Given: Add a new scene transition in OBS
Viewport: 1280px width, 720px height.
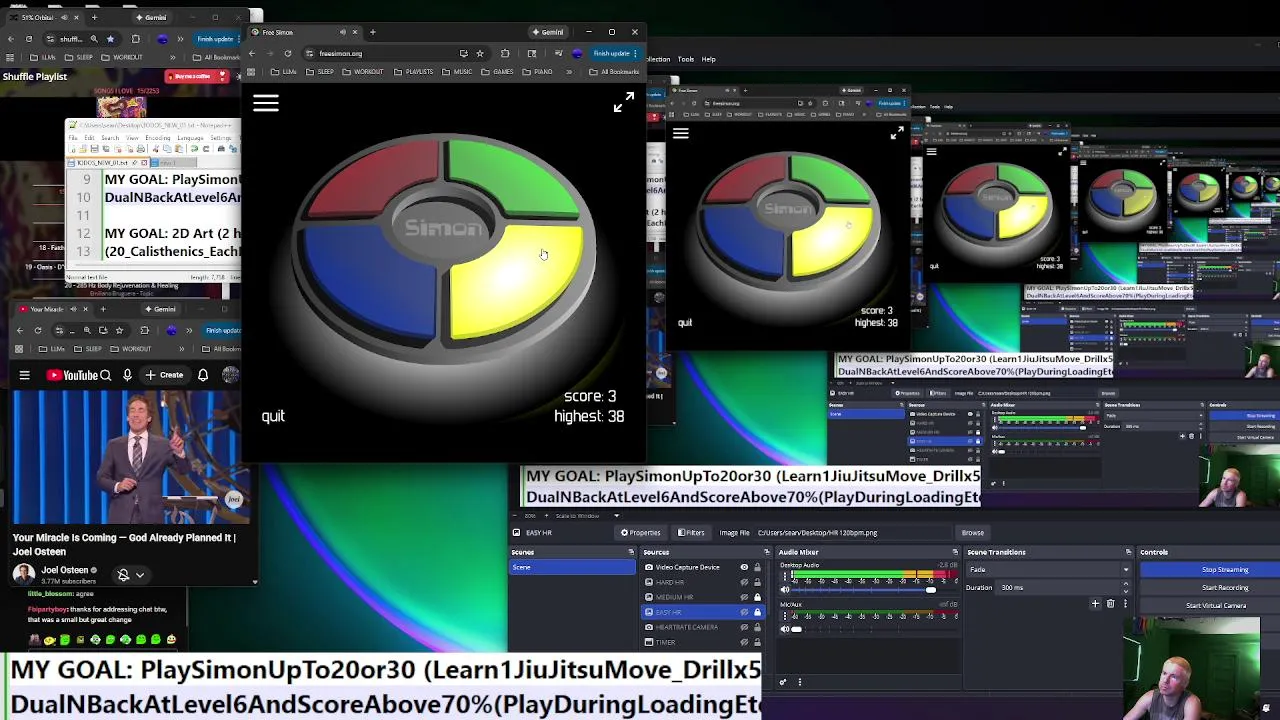Looking at the screenshot, I should pyautogui.click(x=1095, y=604).
